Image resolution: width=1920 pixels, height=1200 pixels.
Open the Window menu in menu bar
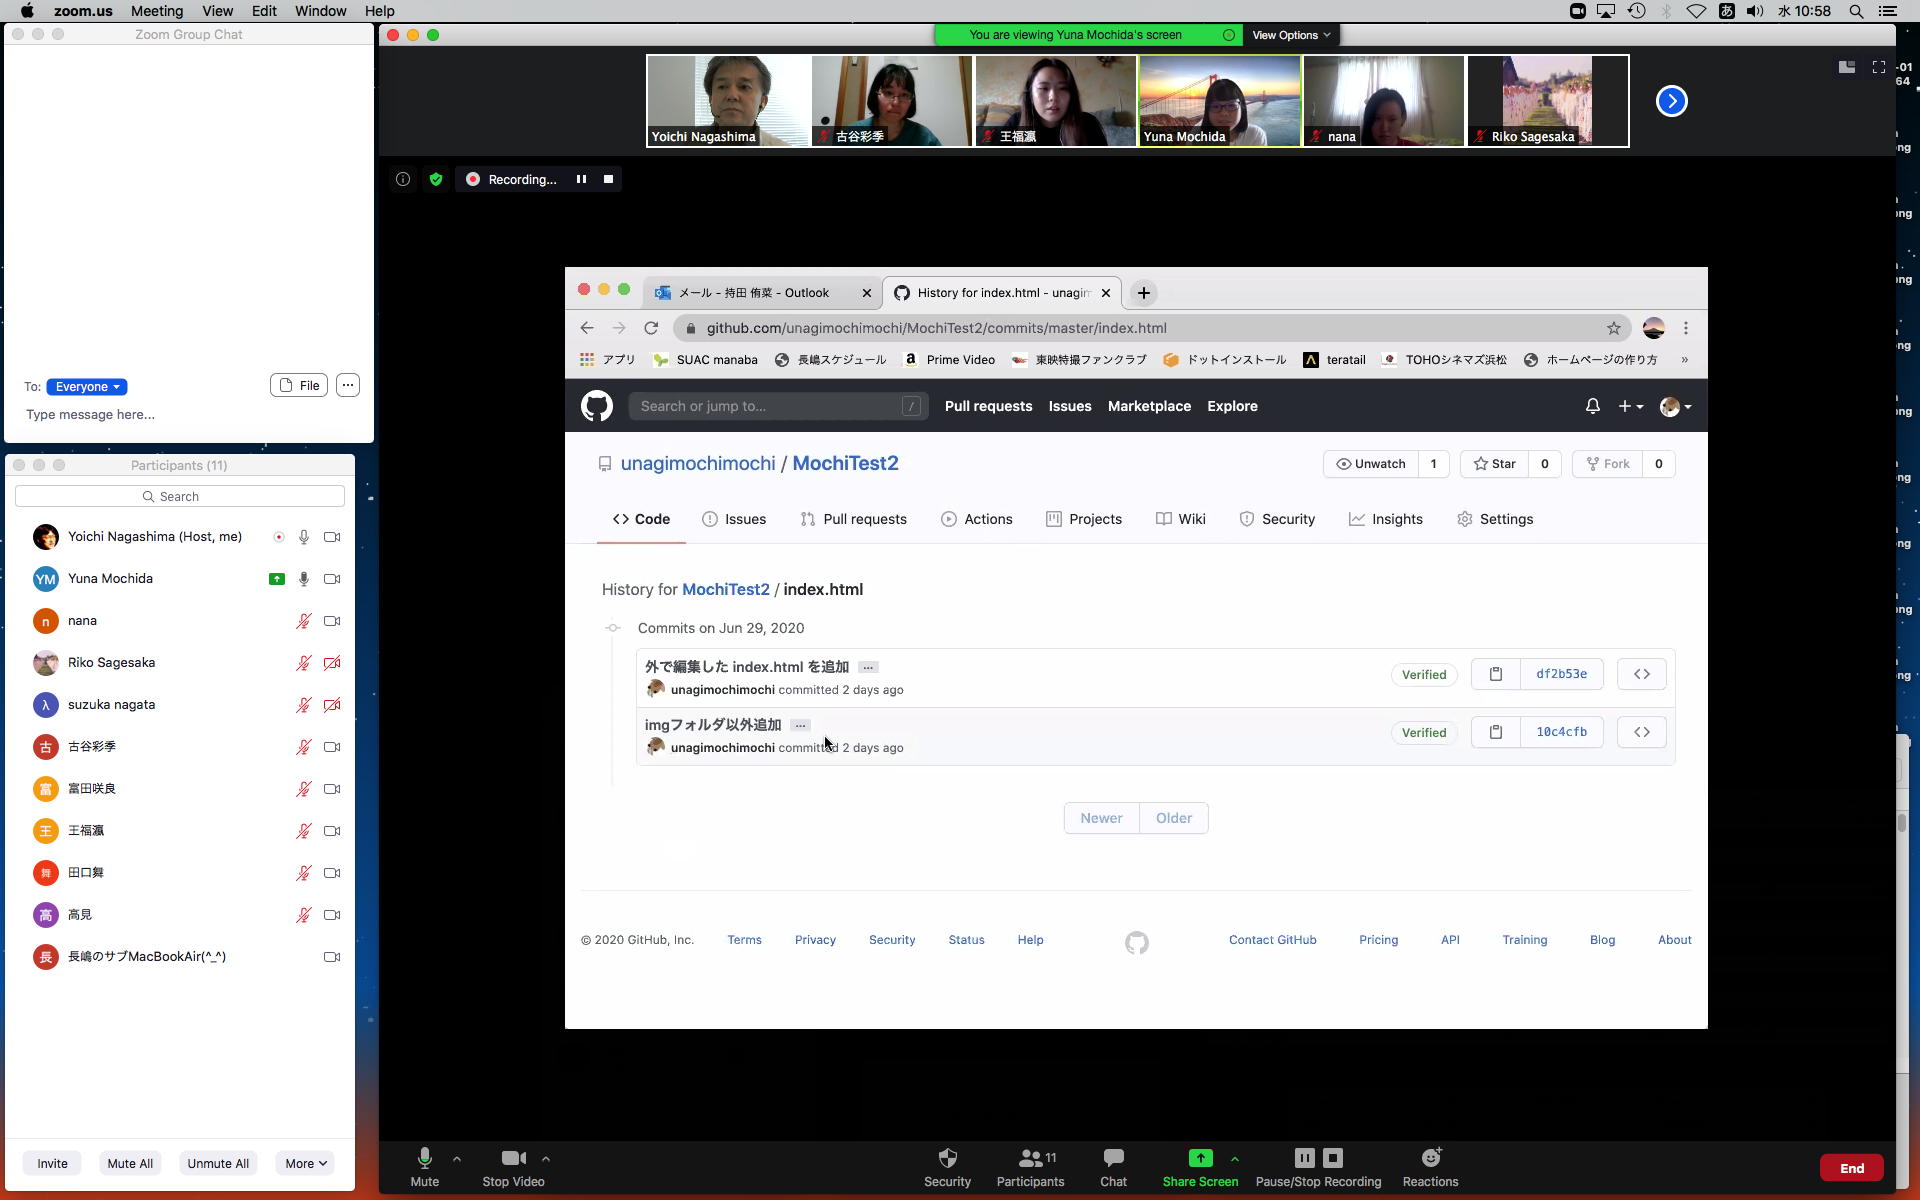click(320, 11)
